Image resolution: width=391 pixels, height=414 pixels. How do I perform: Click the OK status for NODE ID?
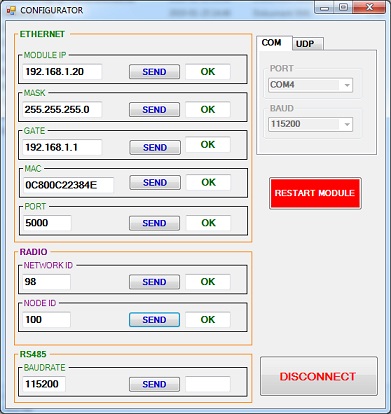(x=208, y=320)
